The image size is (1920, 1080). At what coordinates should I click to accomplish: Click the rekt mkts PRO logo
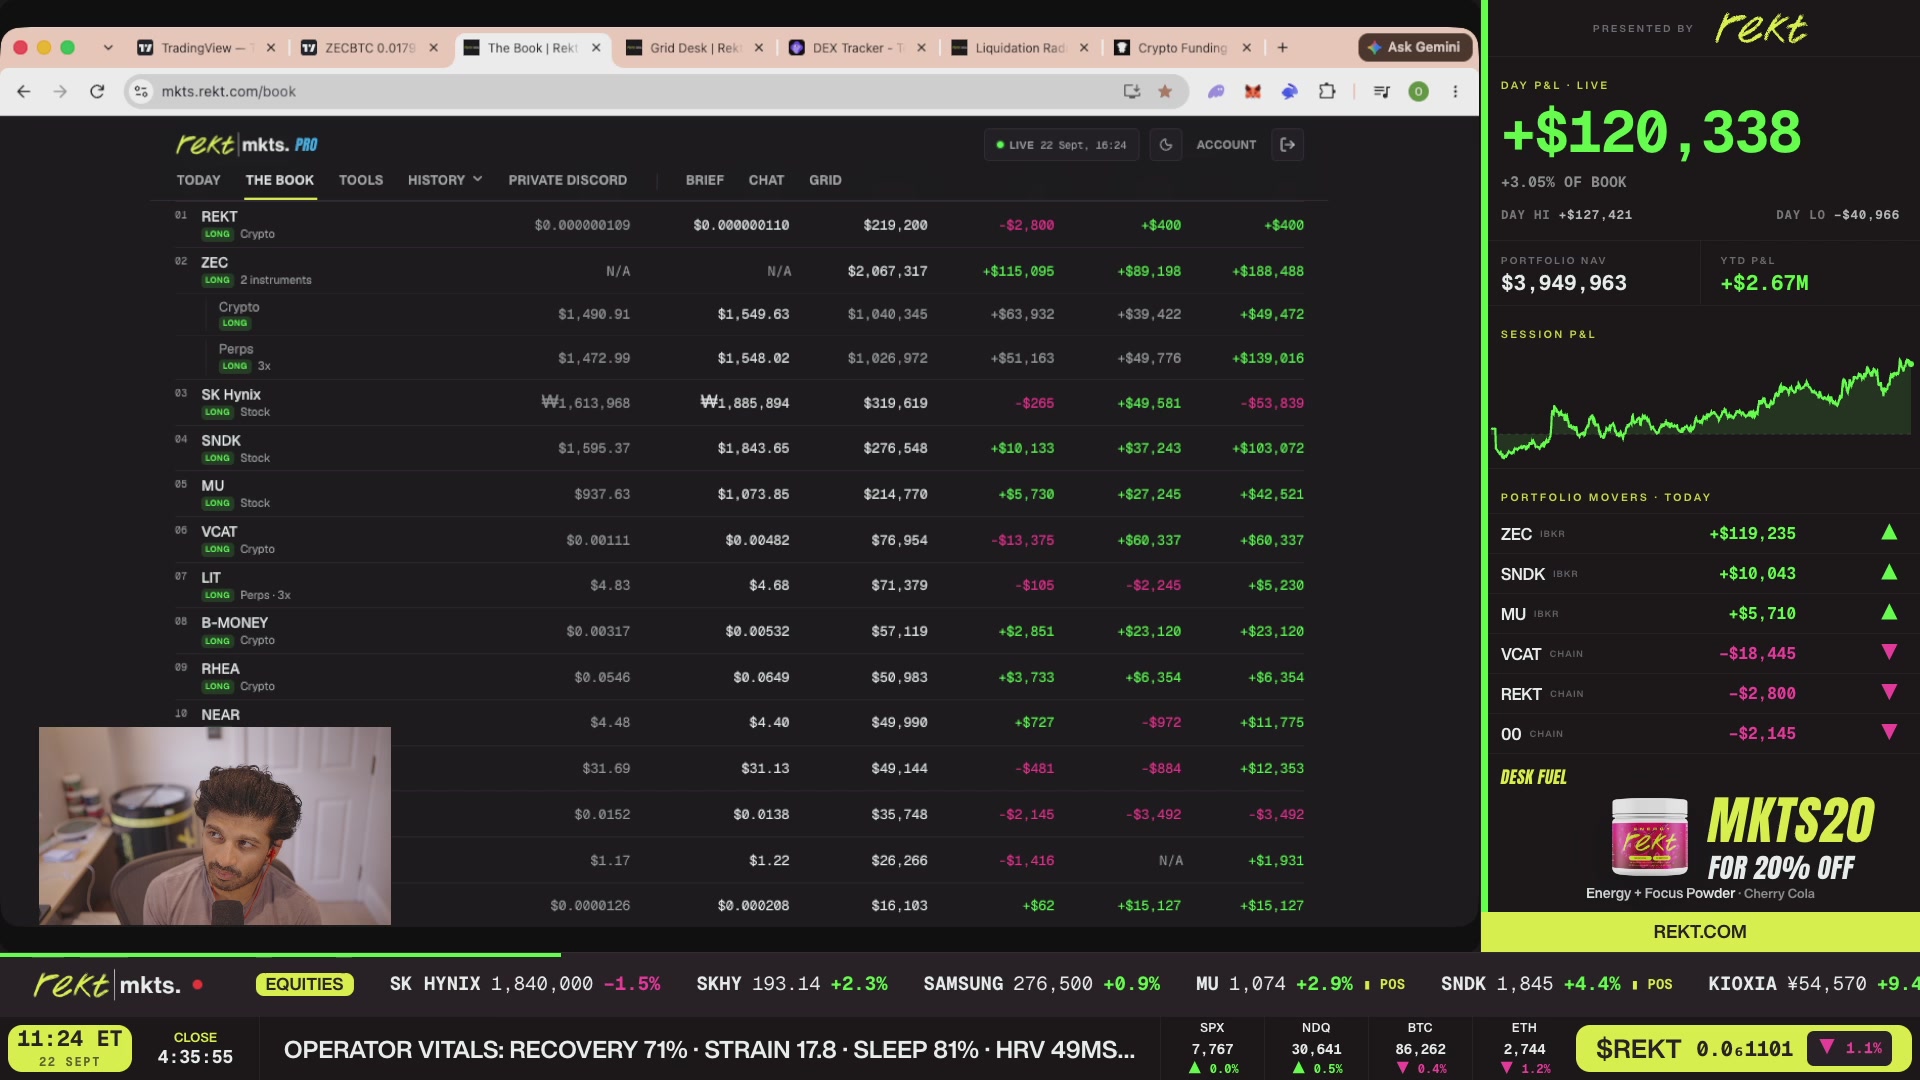pyautogui.click(x=247, y=144)
